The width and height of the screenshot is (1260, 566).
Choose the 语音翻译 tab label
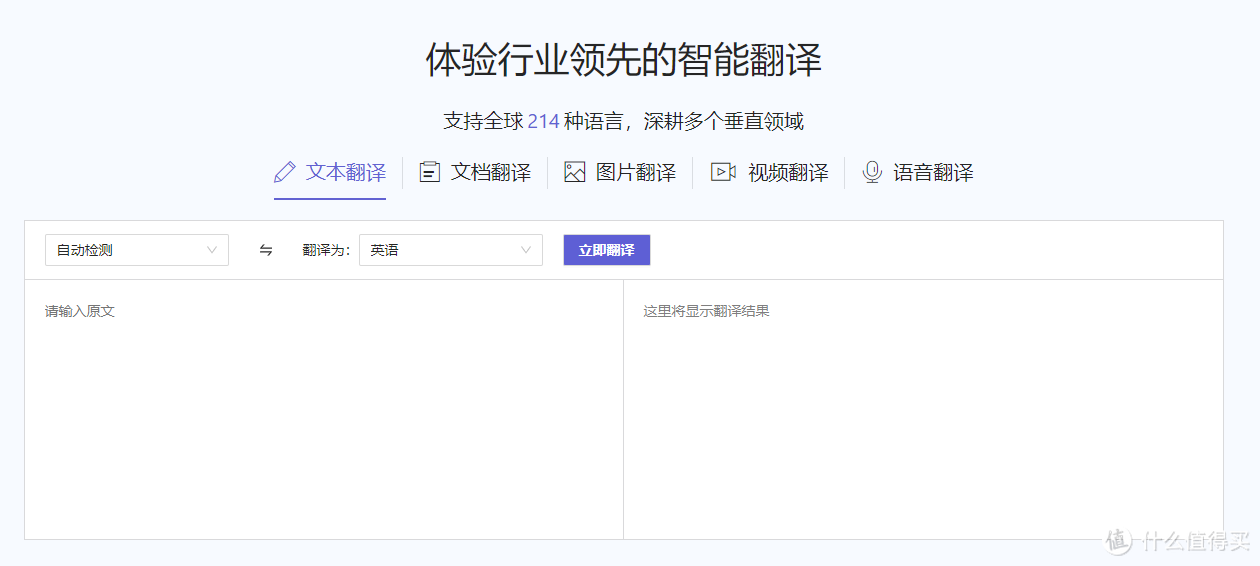[933, 172]
